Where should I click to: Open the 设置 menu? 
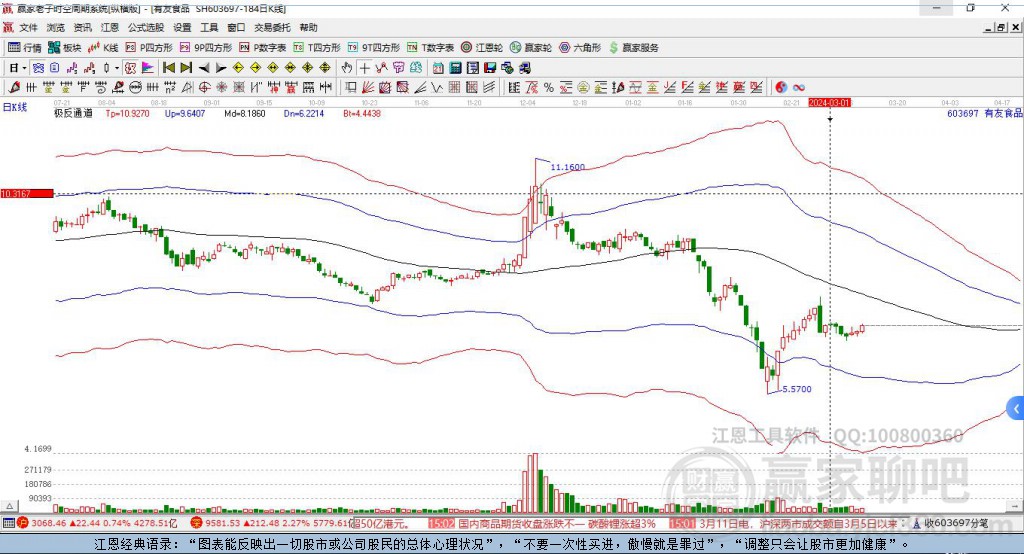click(182, 27)
